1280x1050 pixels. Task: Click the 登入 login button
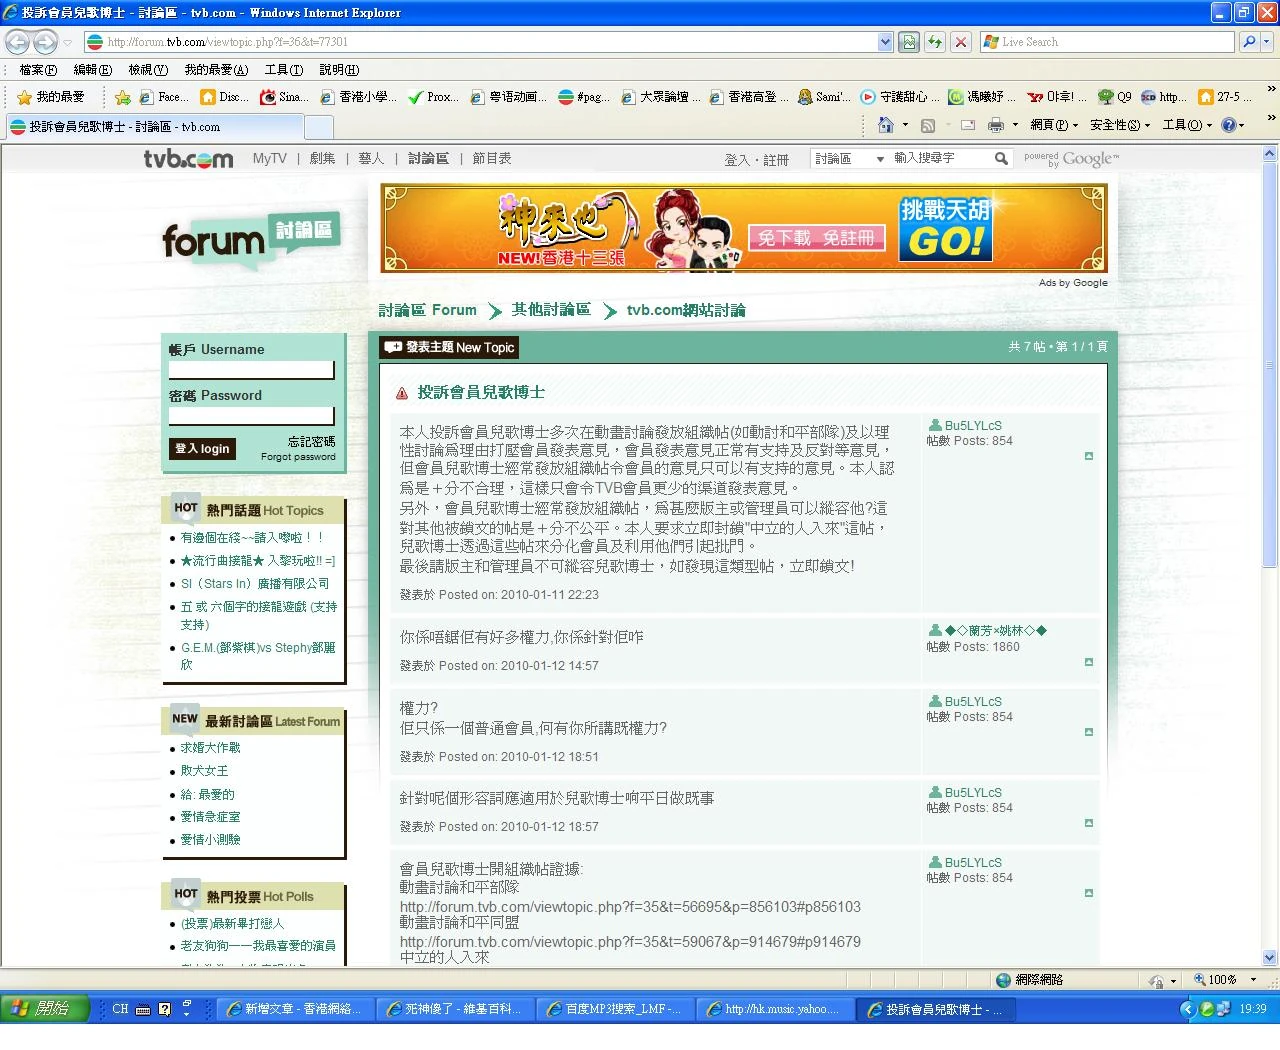pos(202,449)
